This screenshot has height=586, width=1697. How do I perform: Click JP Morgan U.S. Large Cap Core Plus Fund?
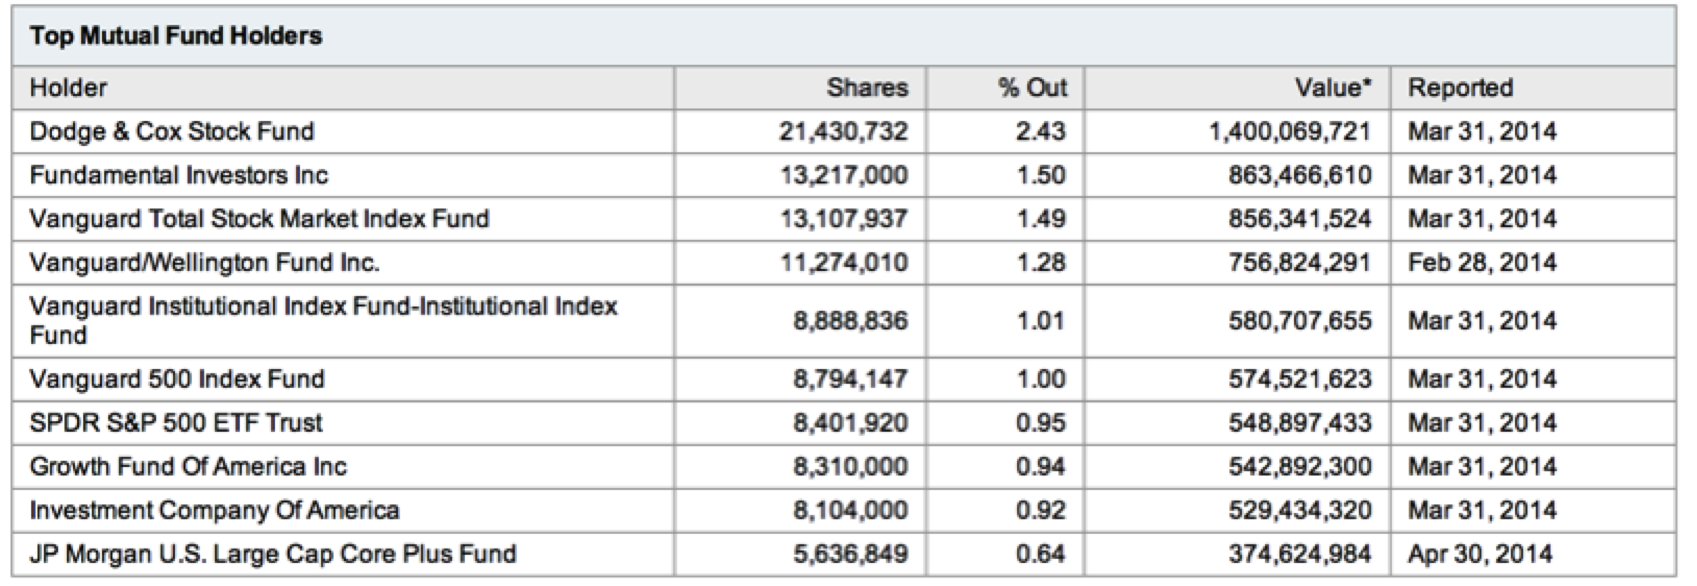[273, 554]
